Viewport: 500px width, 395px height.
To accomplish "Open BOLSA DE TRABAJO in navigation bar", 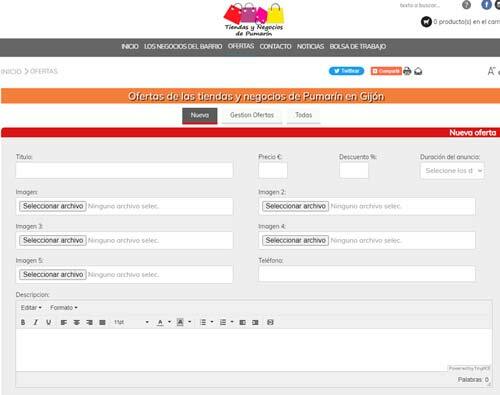I will pyautogui.click(x=358, y=46).
